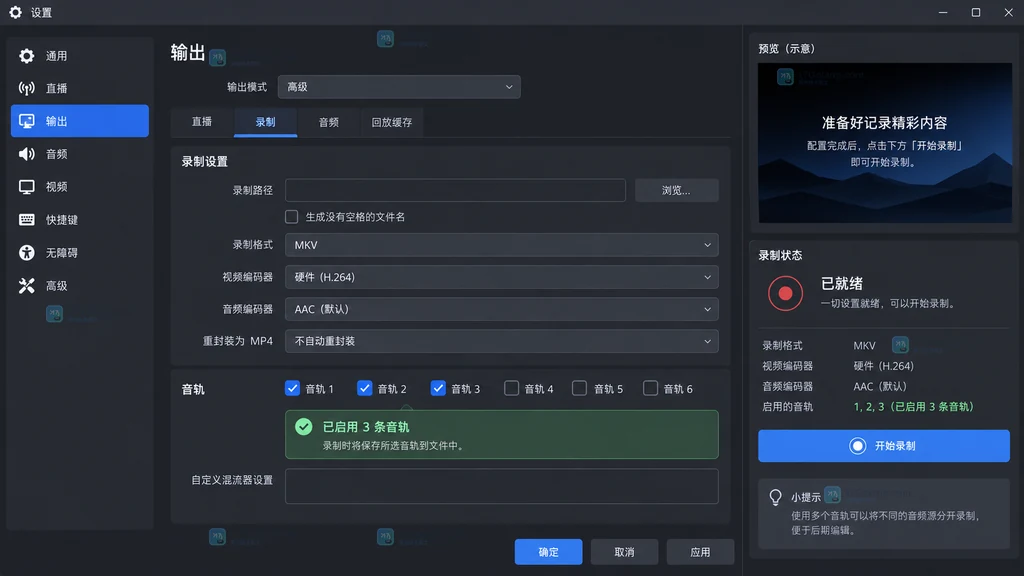The width and height of the screenshot is (1024, 576).
Task: Click 1, 2, 3 (已启用 3 条音轨) status value
Action: 914,407
